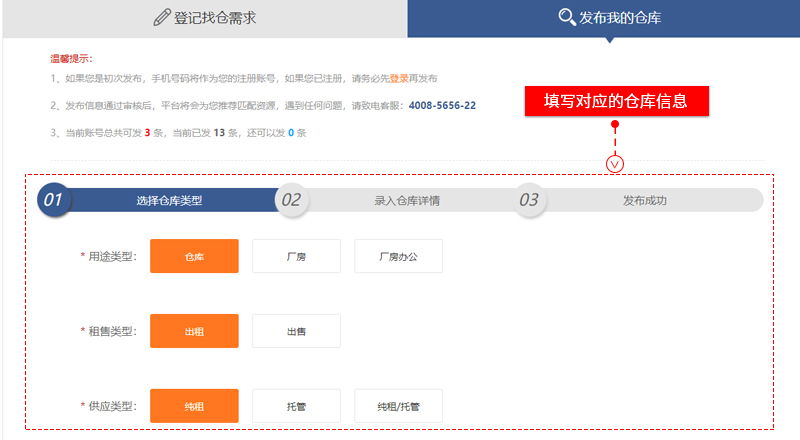Pick the 纯租/托管 supply type option
This screenshot has height=440, width=800.
(398, 406)
